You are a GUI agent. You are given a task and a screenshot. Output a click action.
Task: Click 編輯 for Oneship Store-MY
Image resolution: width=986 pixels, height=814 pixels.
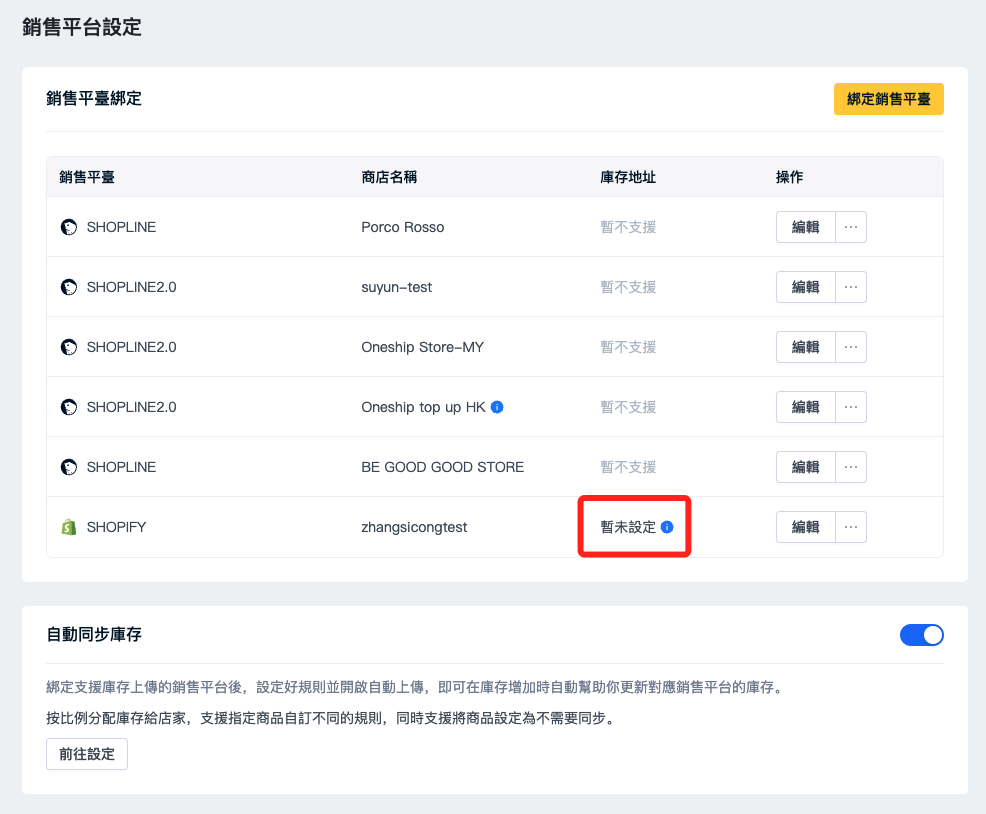[806, 347]
